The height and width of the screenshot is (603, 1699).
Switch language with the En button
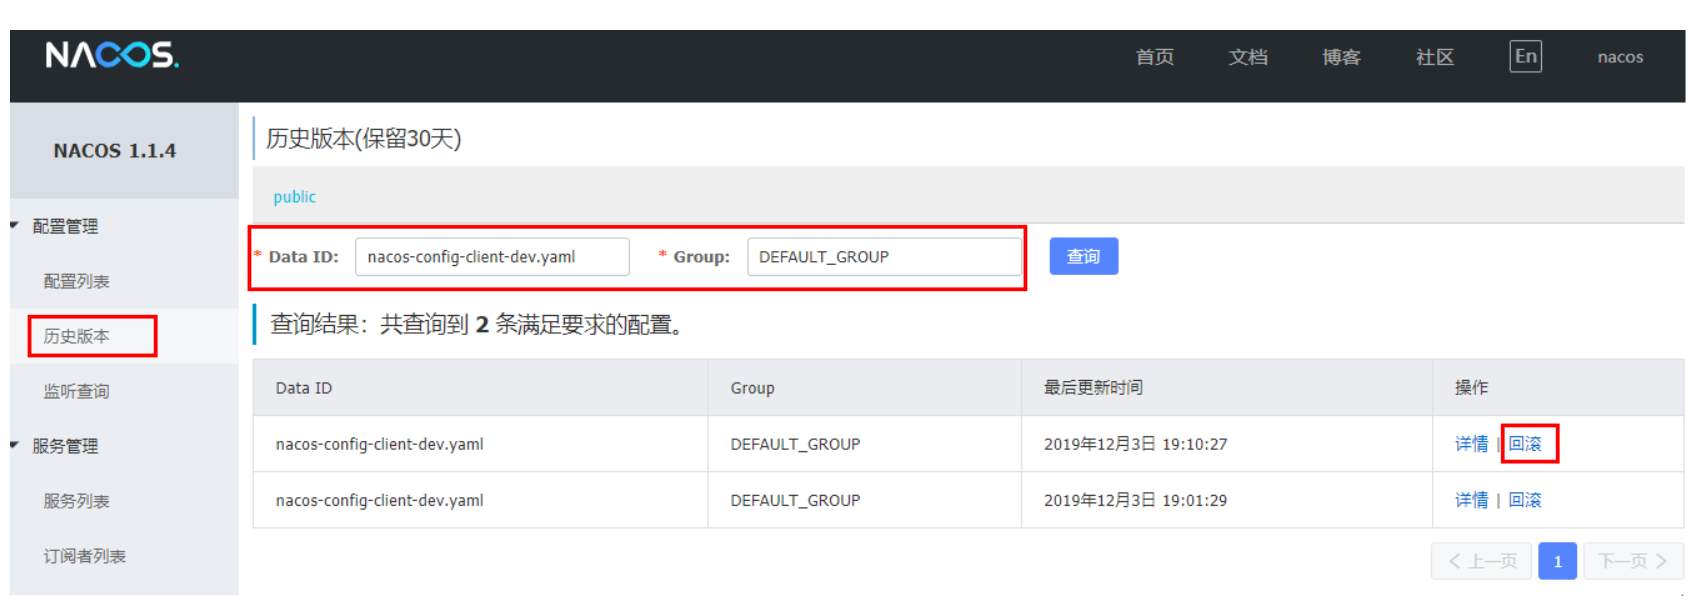coord(1525,56)
